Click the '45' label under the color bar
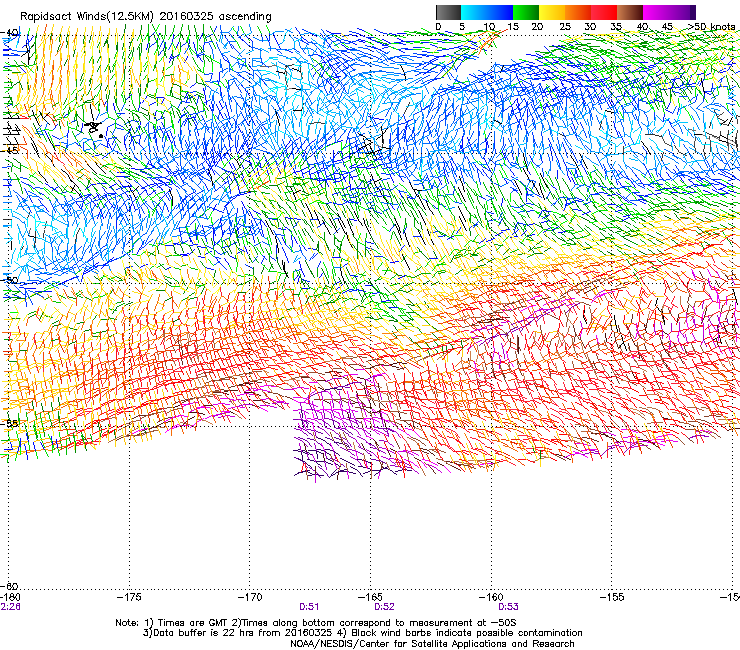The image size is (740, 650). click(x=667, y=27)
